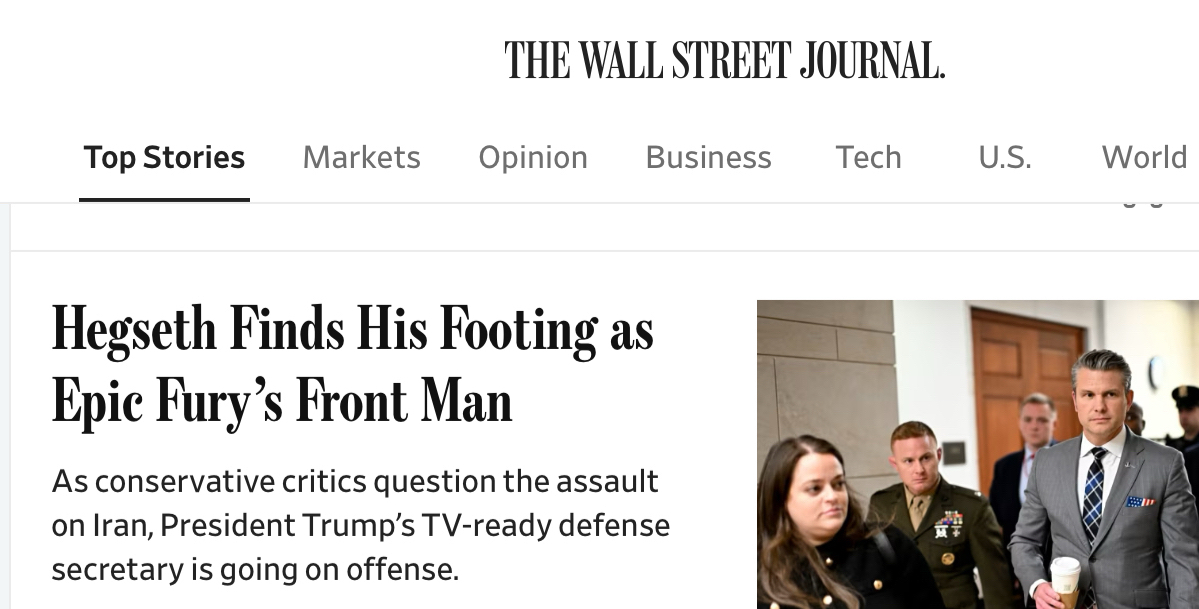The image size is (1199, 609).
Task: Open the Tech section tab
Action: coord(868,157)
